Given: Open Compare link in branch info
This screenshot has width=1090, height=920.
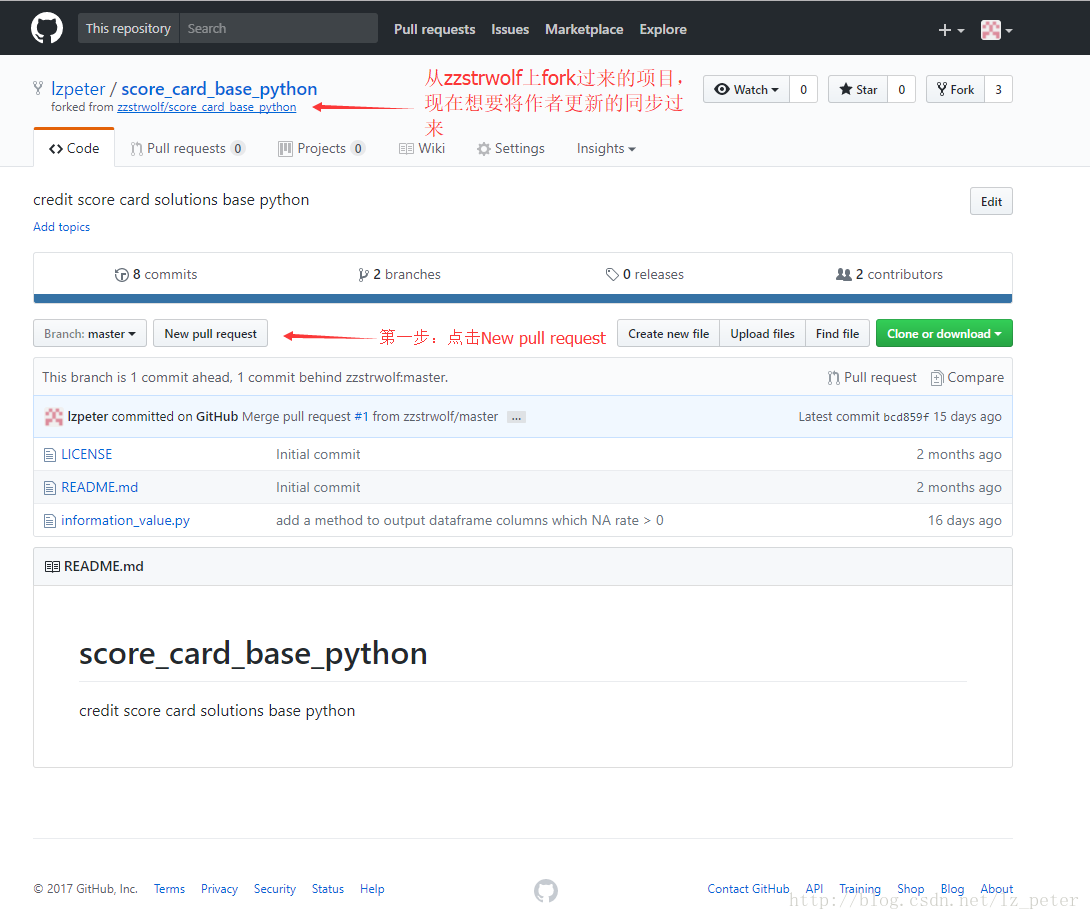Looking at the screenshot, I should point(967,378).
